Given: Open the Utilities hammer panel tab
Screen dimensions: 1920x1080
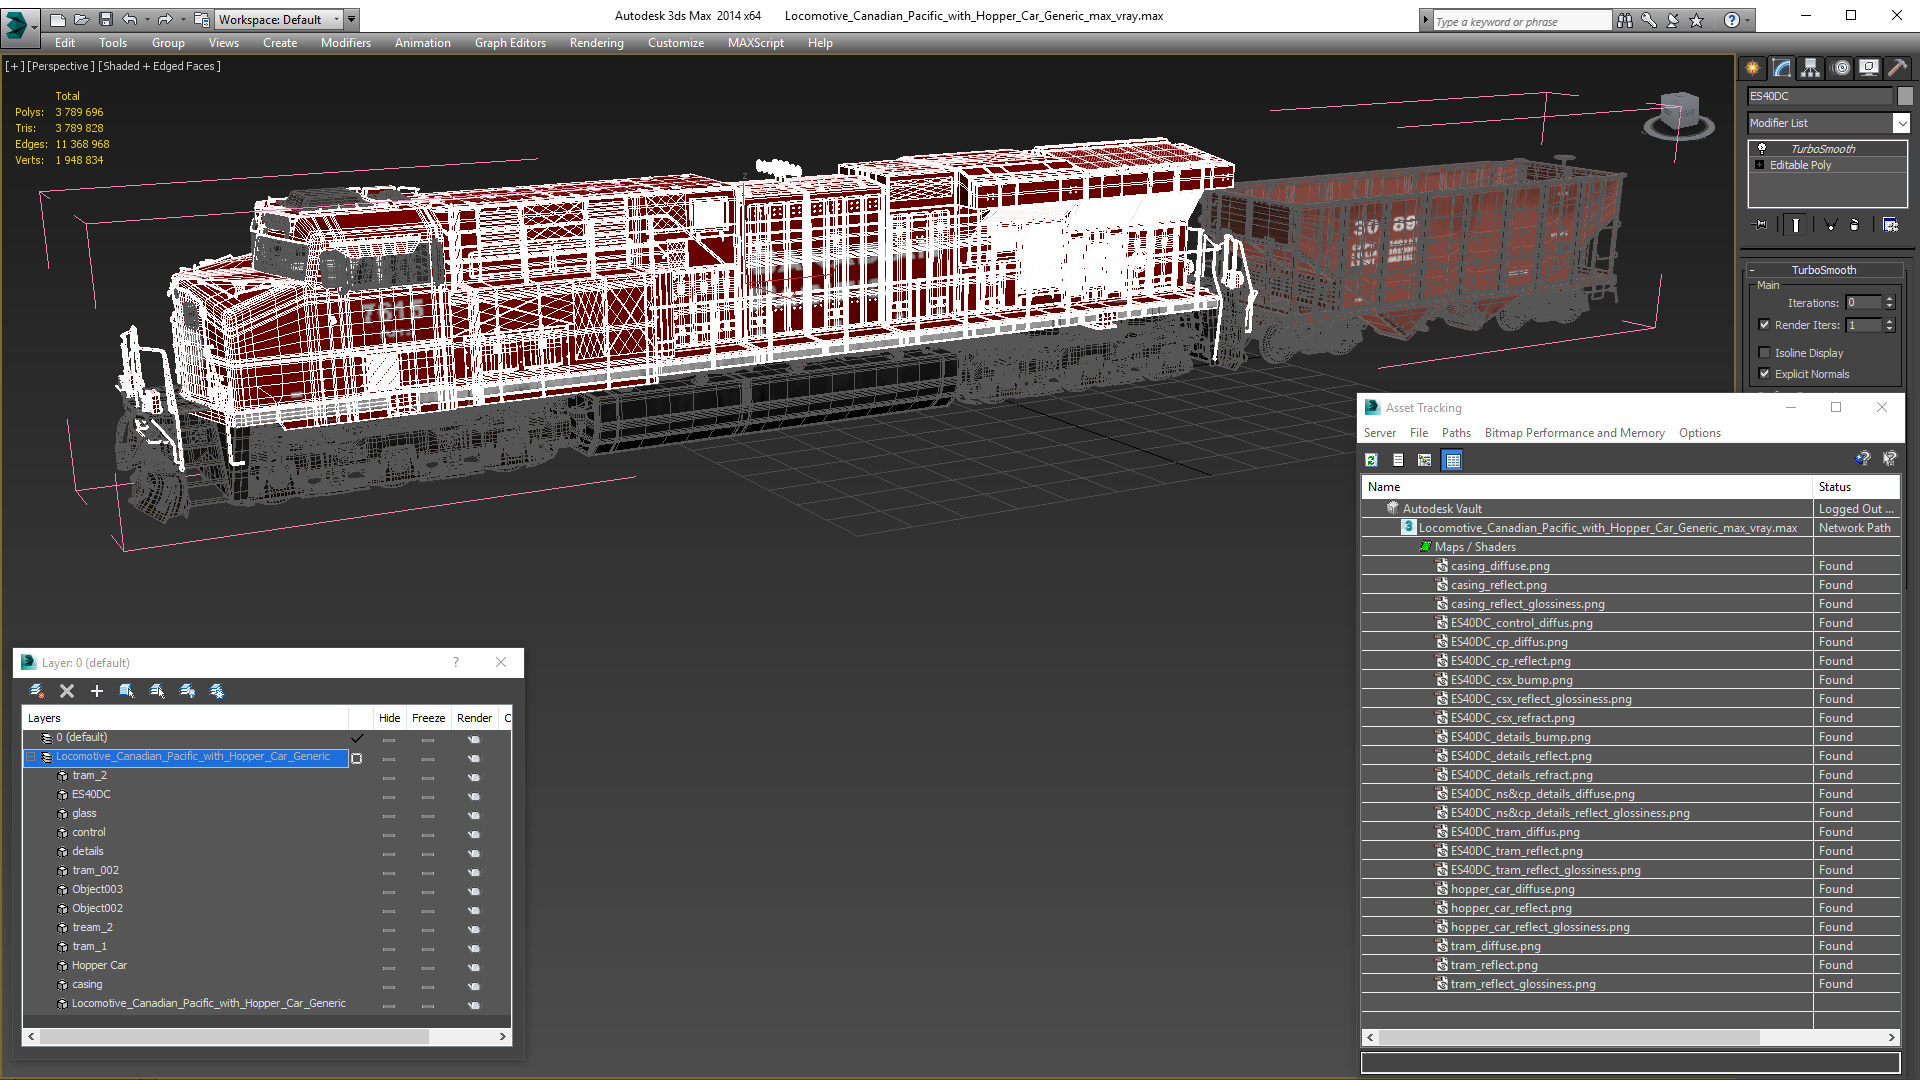Looking at the screenshot, I should 1897,68.
